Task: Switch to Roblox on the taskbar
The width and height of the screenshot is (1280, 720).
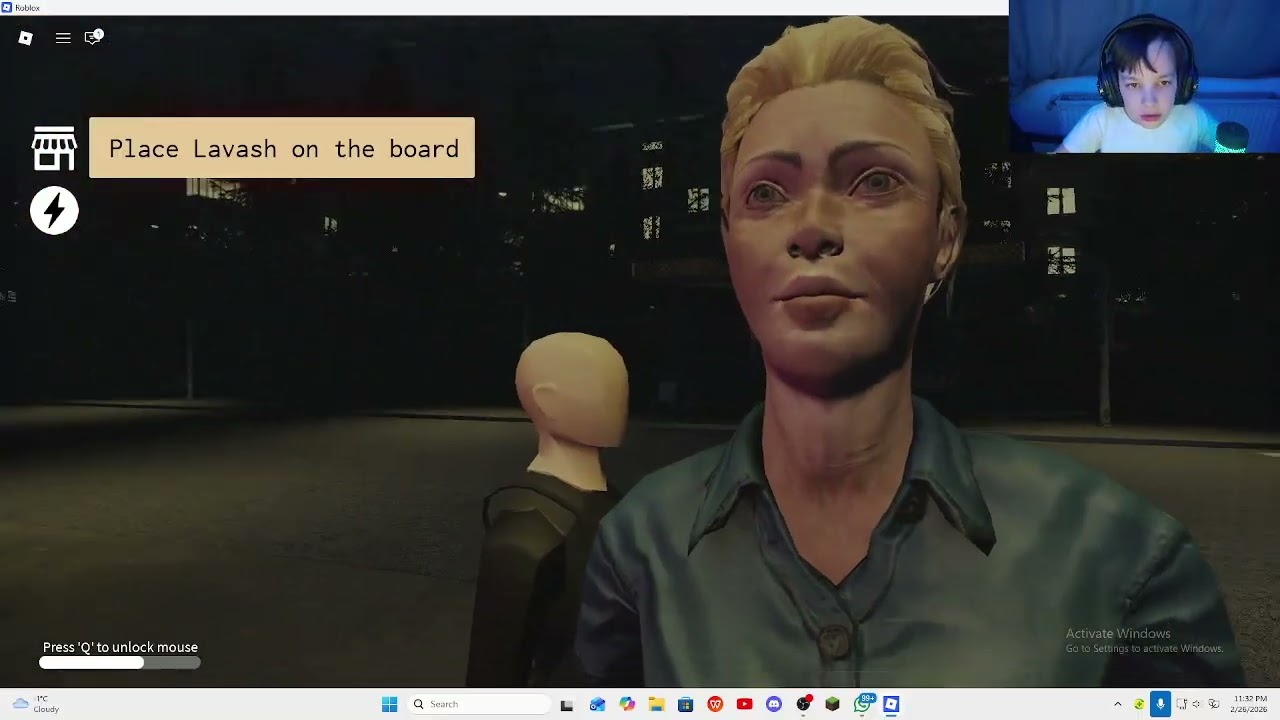Action: click(x=891, y=704)
